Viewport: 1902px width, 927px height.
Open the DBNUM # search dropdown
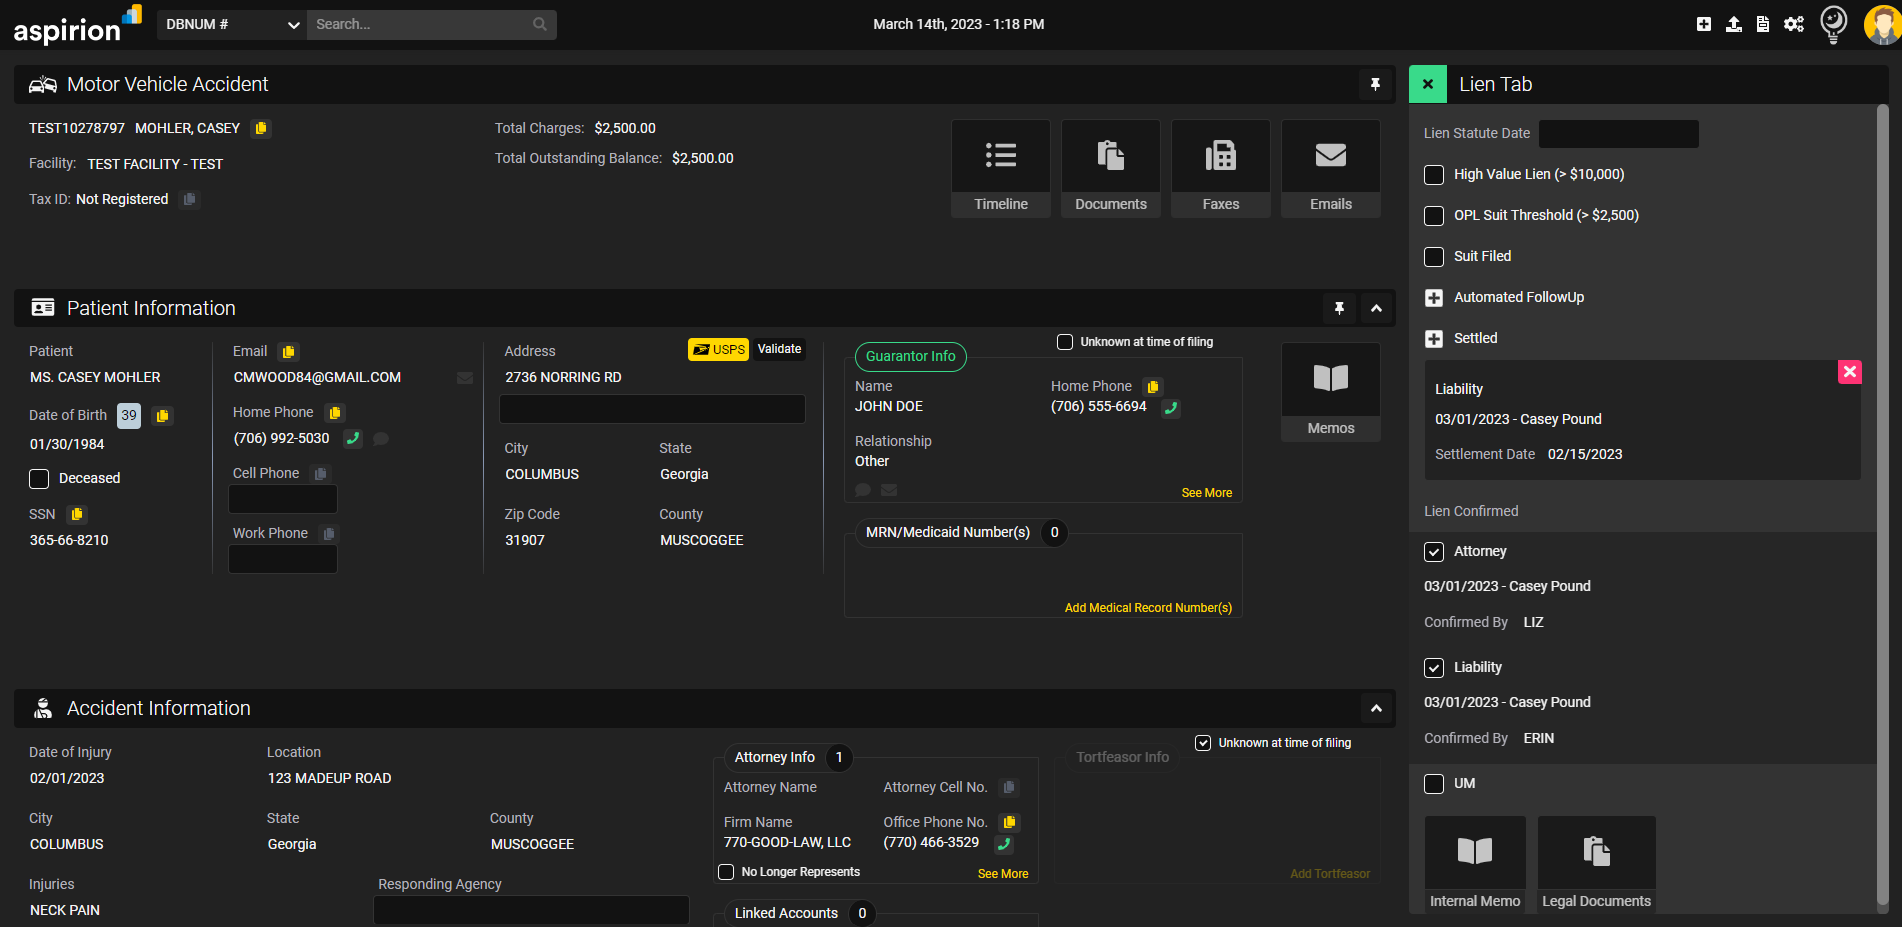click(231, 25)
